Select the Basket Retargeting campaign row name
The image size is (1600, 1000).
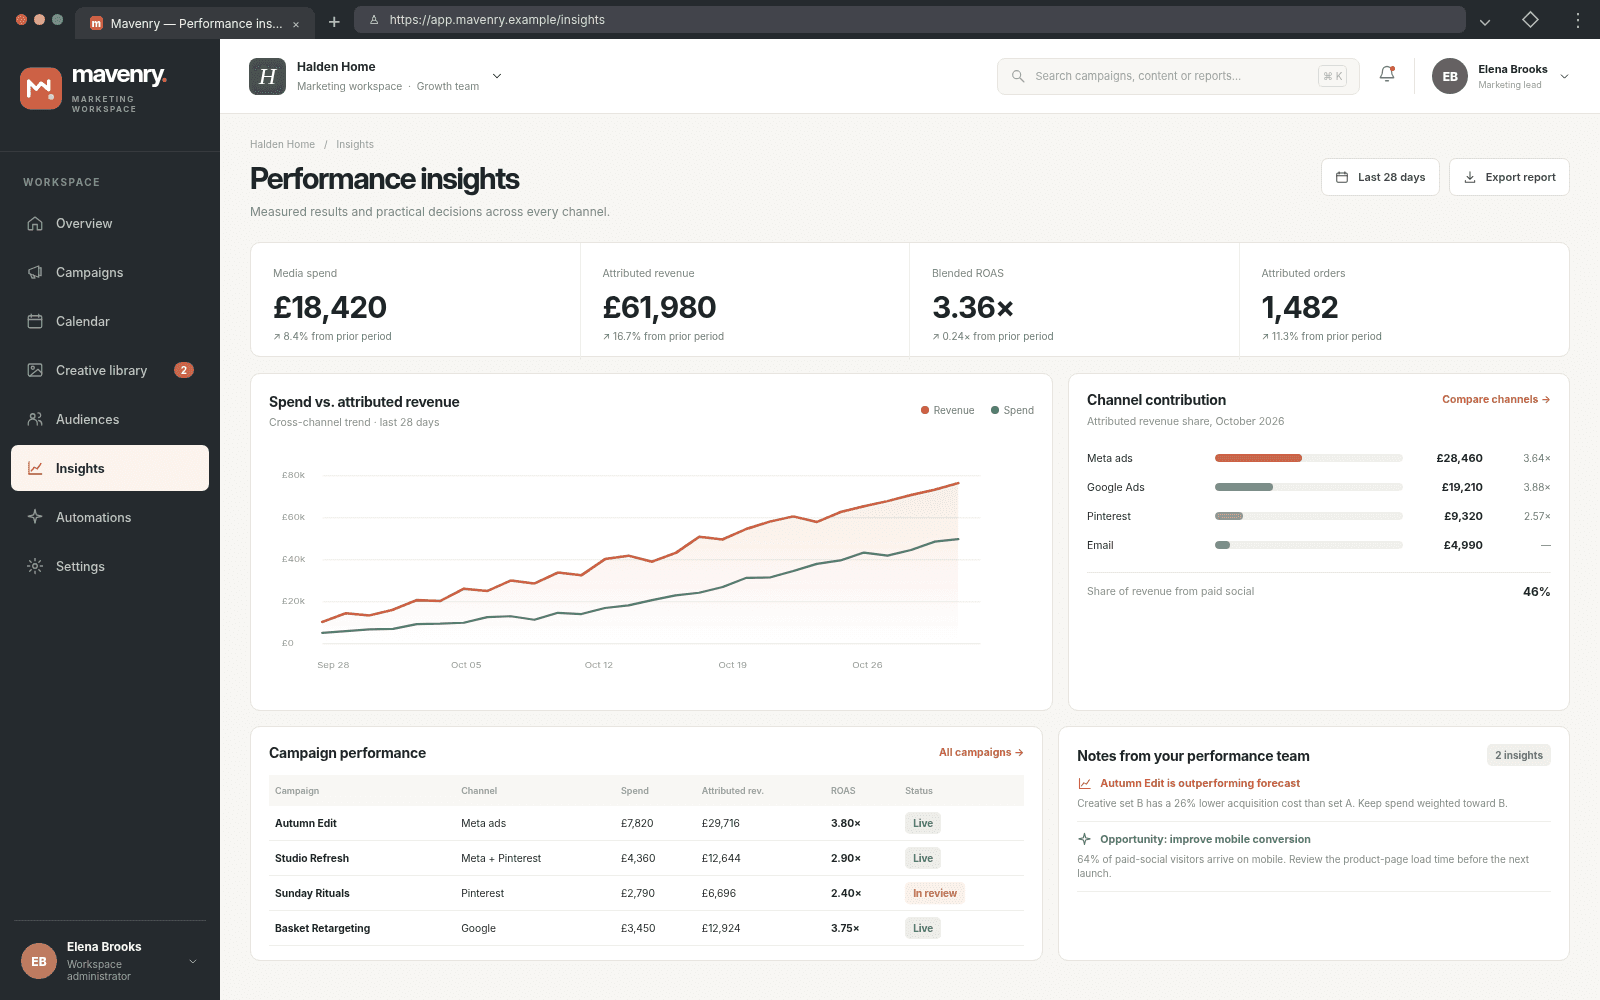(x=322, y=928)
